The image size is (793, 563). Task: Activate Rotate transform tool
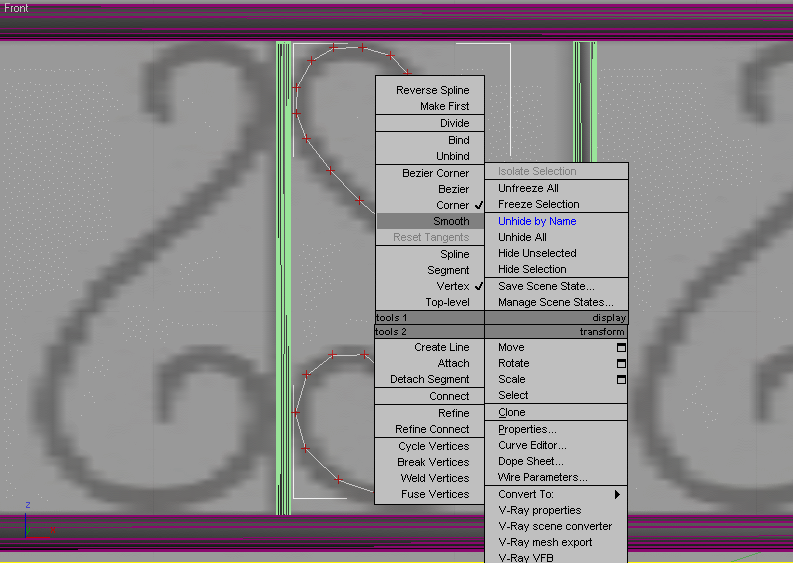(513, 363)
